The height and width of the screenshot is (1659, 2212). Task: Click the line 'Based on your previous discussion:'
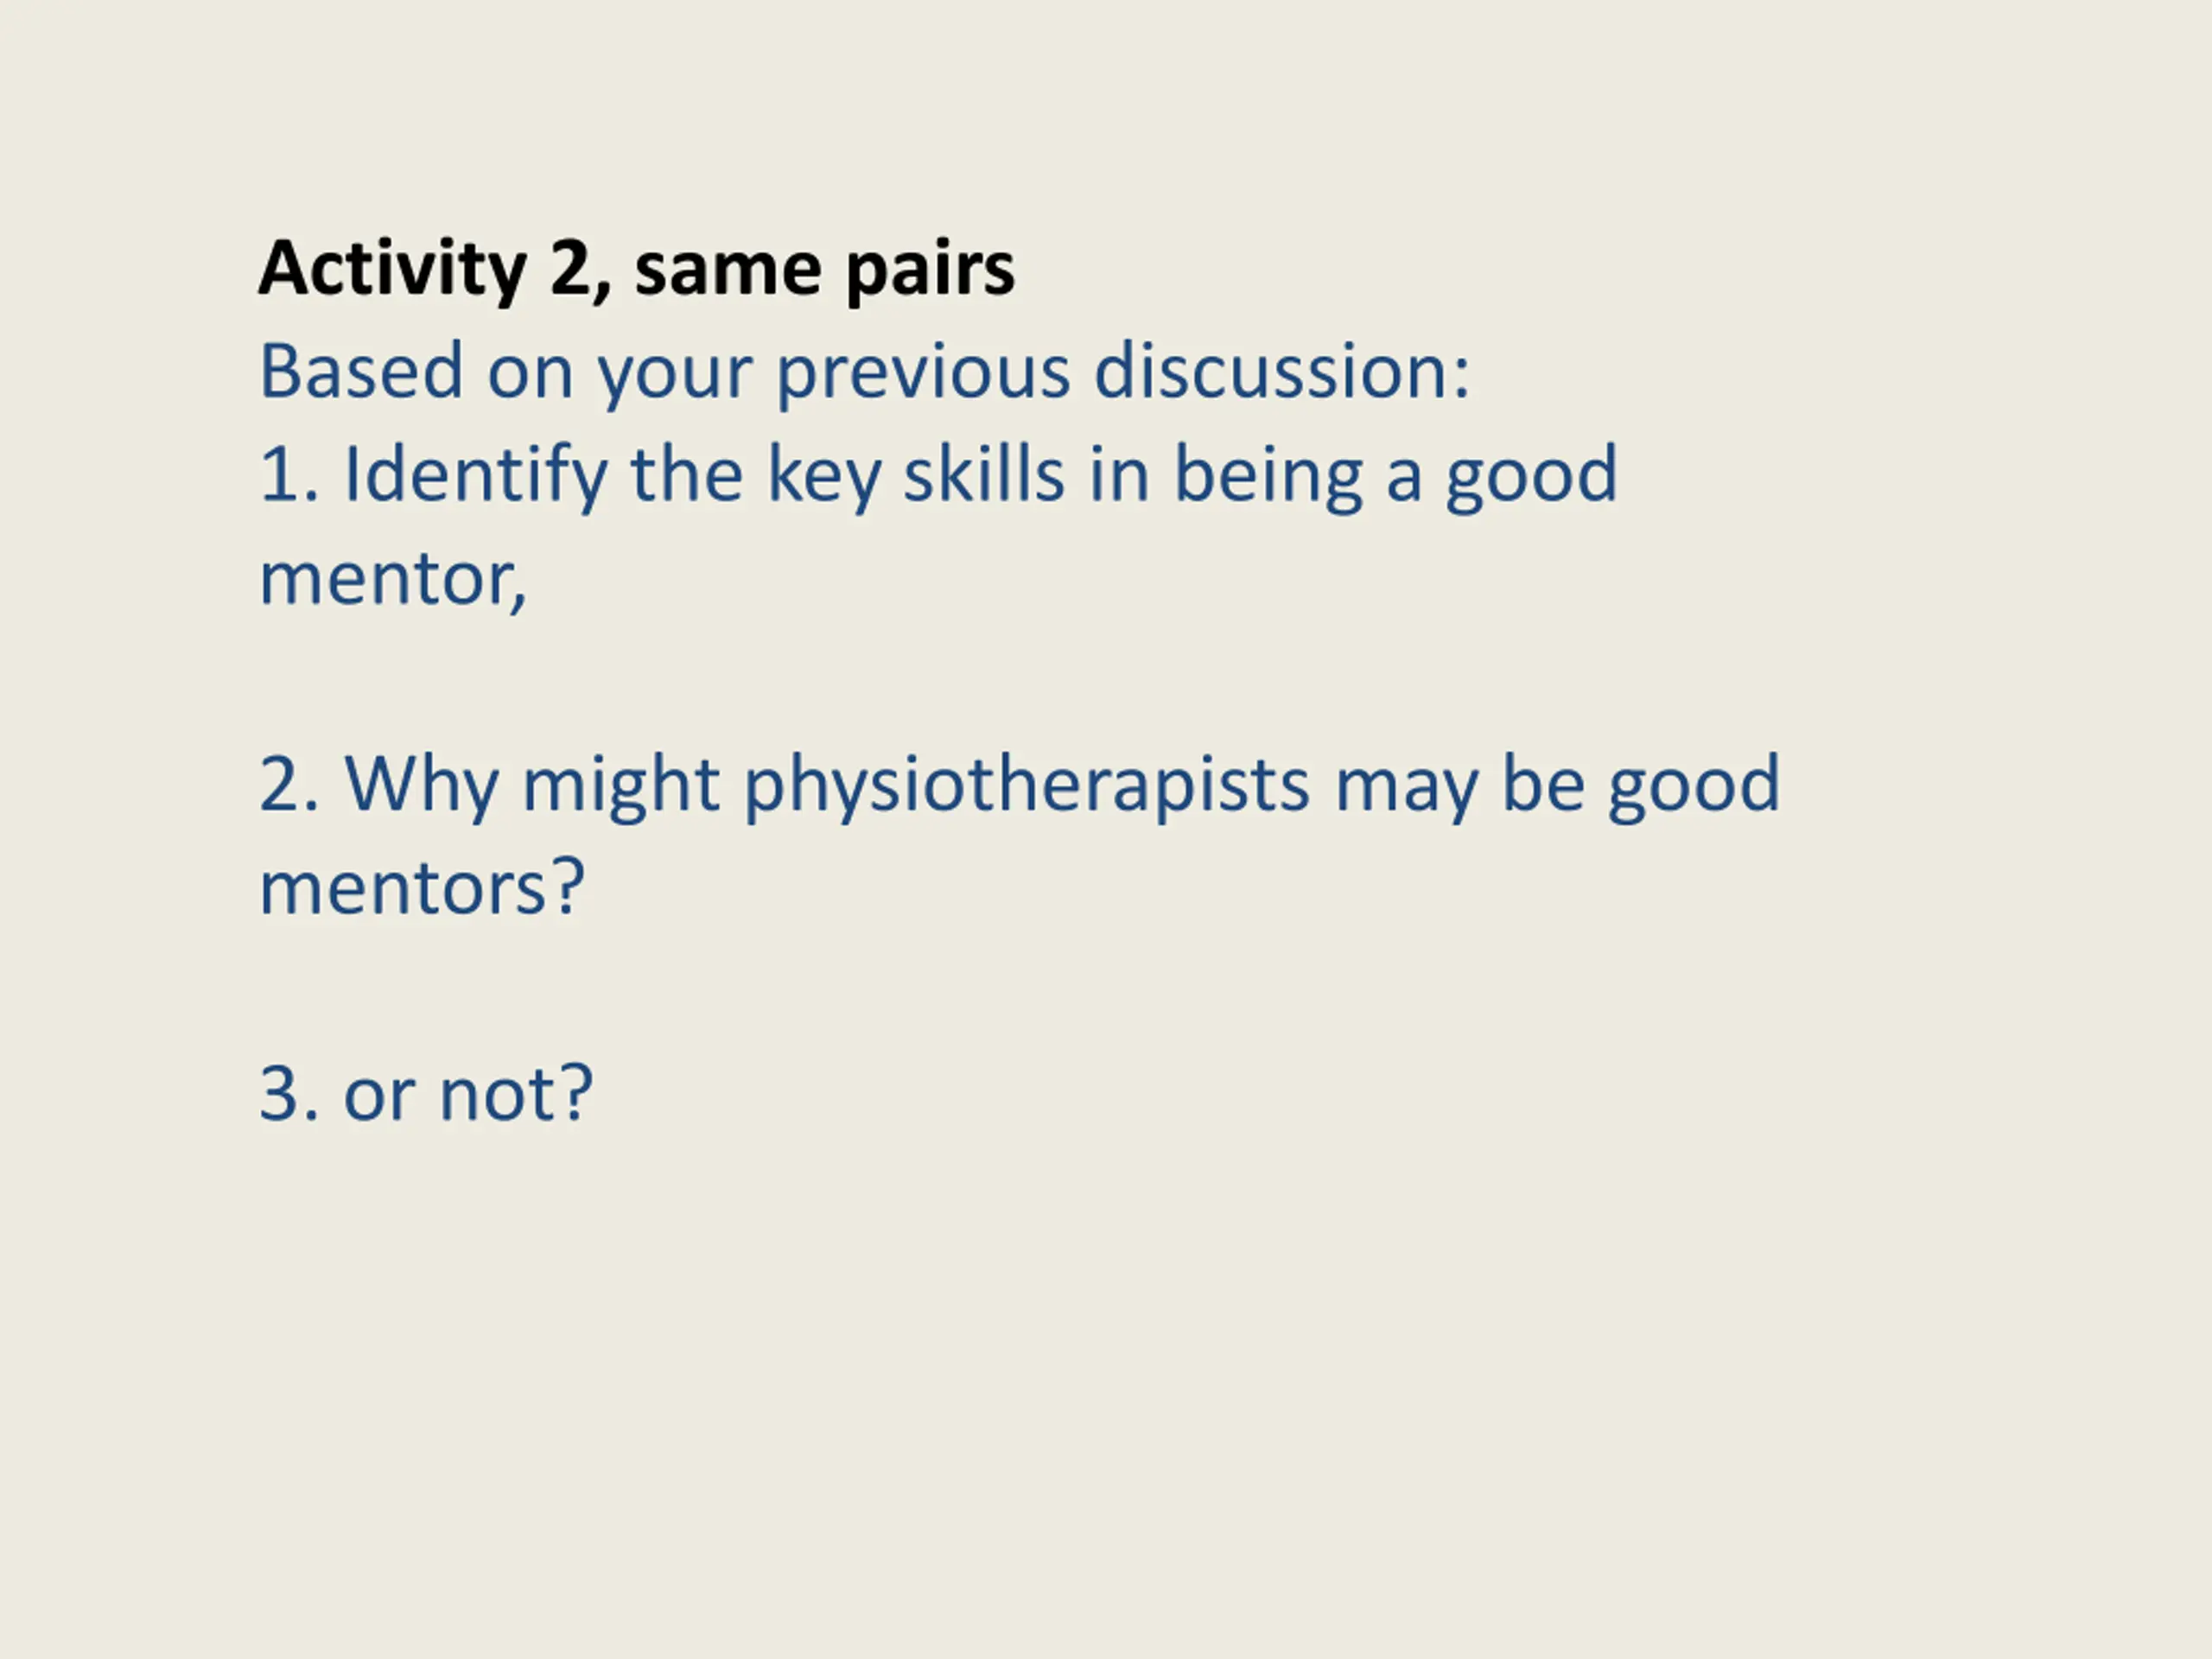click(865, 373)
